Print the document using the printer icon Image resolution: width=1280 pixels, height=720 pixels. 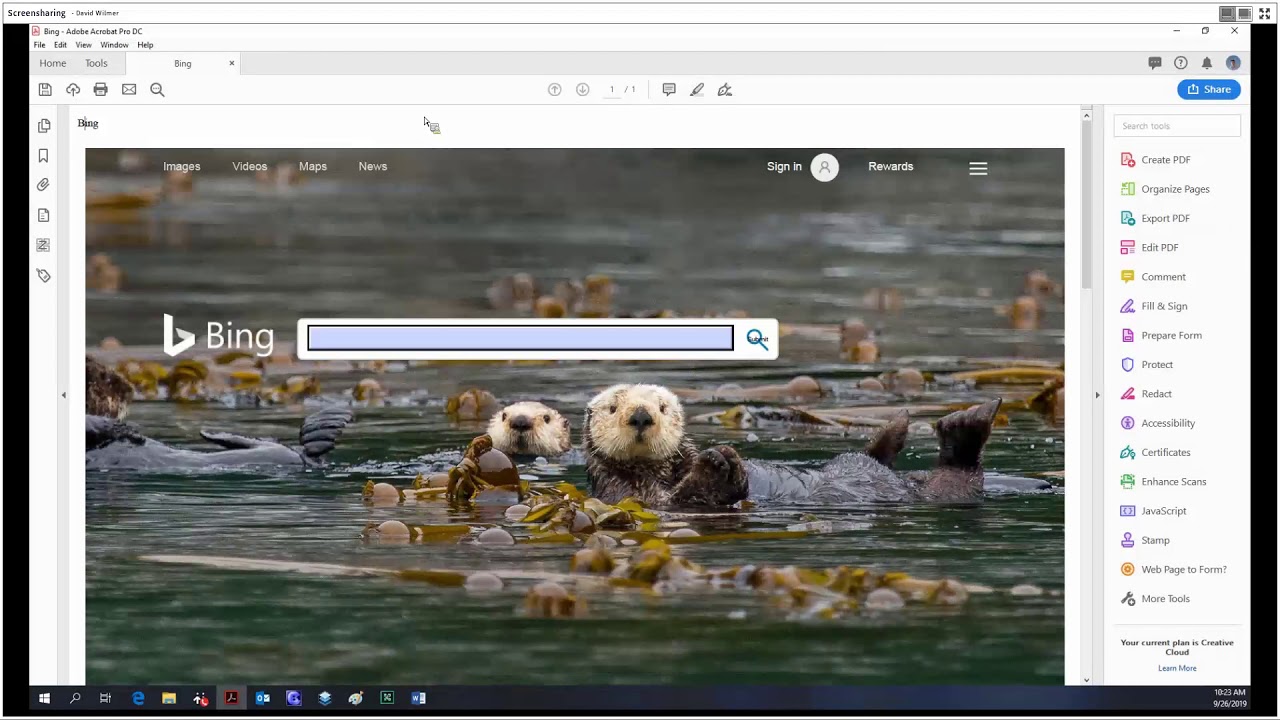(x=101, y=89)
